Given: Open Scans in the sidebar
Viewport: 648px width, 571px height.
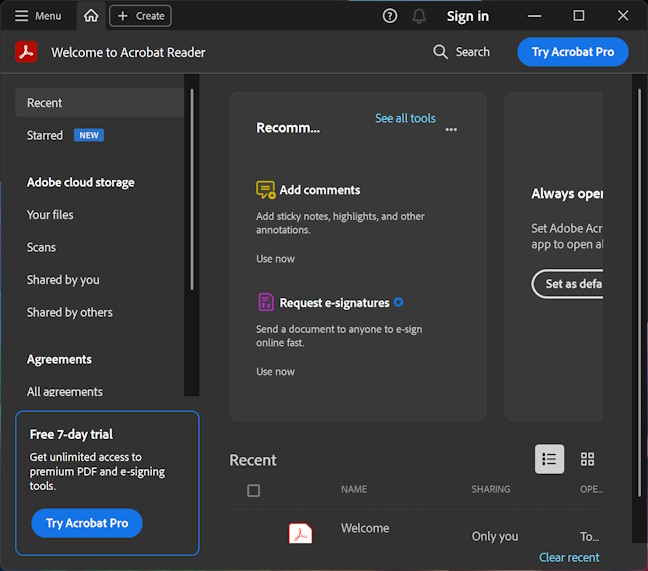Looking at the screenshot, I should (41, 247).
